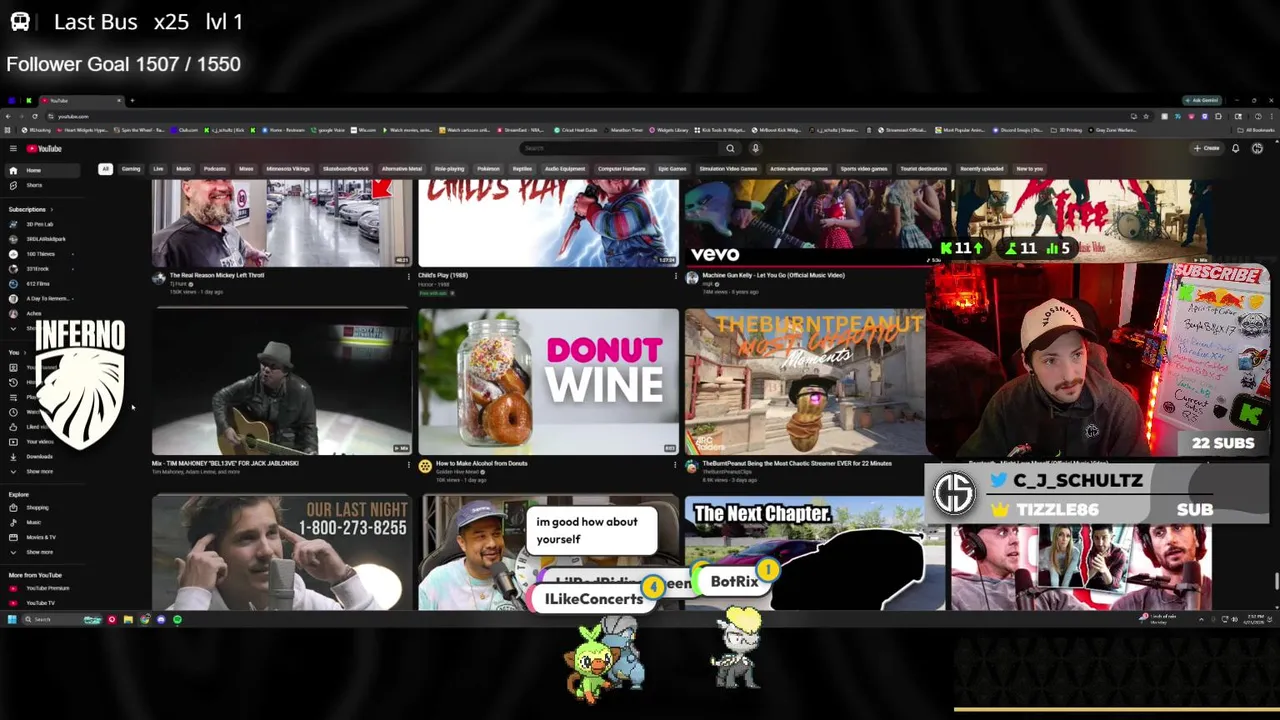Expand the Subscriptions section chevron
This screenshot has height=720, width=1280.
52,209
